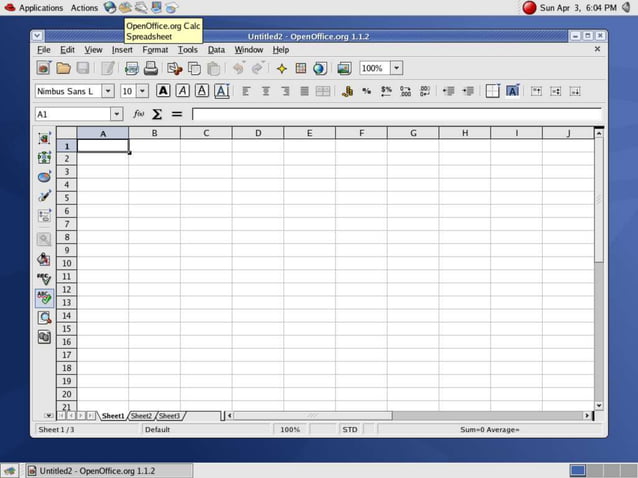Click the greyed Save Document diskette icon

(83, 68)
